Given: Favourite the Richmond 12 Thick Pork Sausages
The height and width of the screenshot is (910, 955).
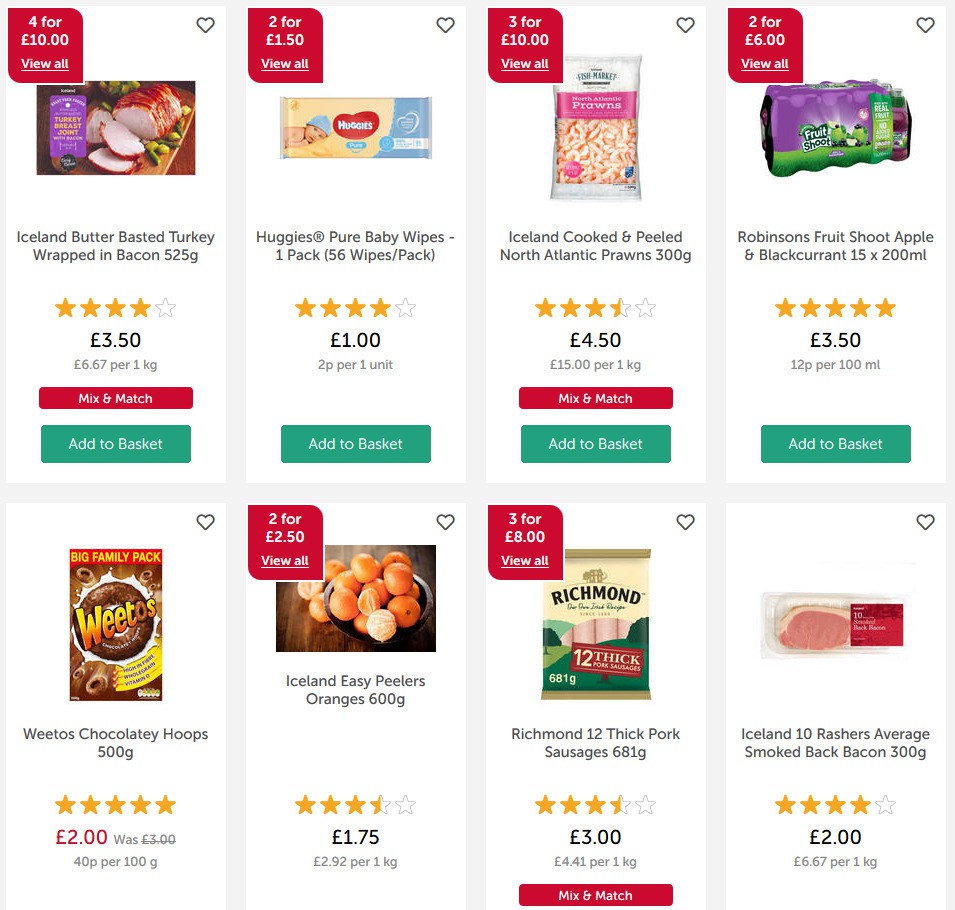Looking at the screenshot, I should click(x=685, y=522).
